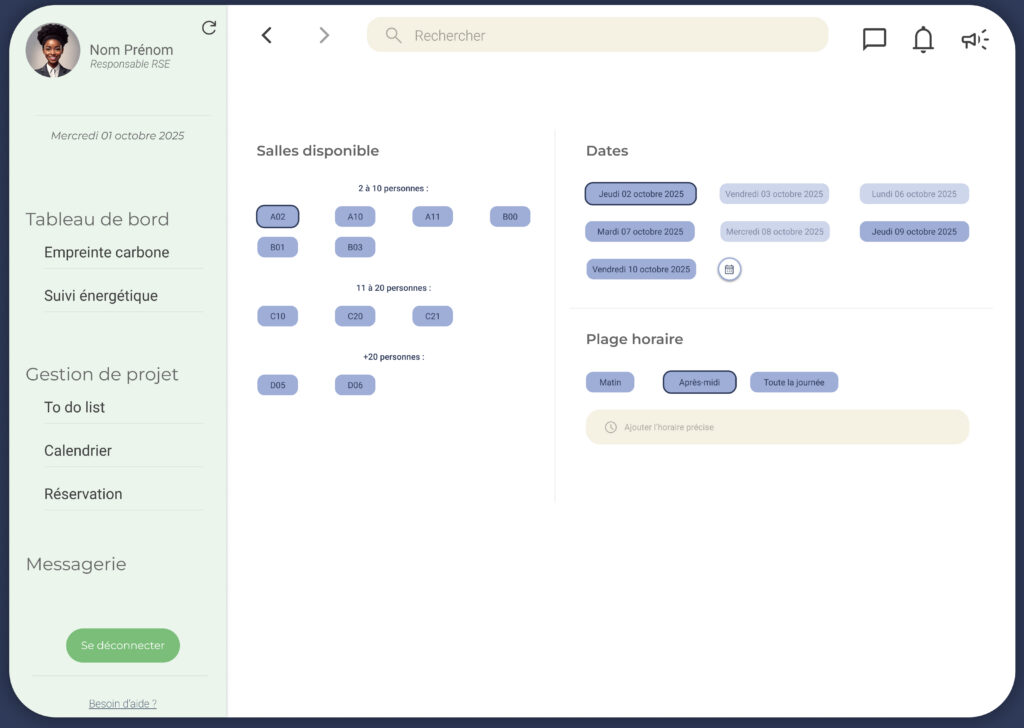Screen dimensions: 1024x728
Task: Select room A10
Action: [x=355, y=217]
